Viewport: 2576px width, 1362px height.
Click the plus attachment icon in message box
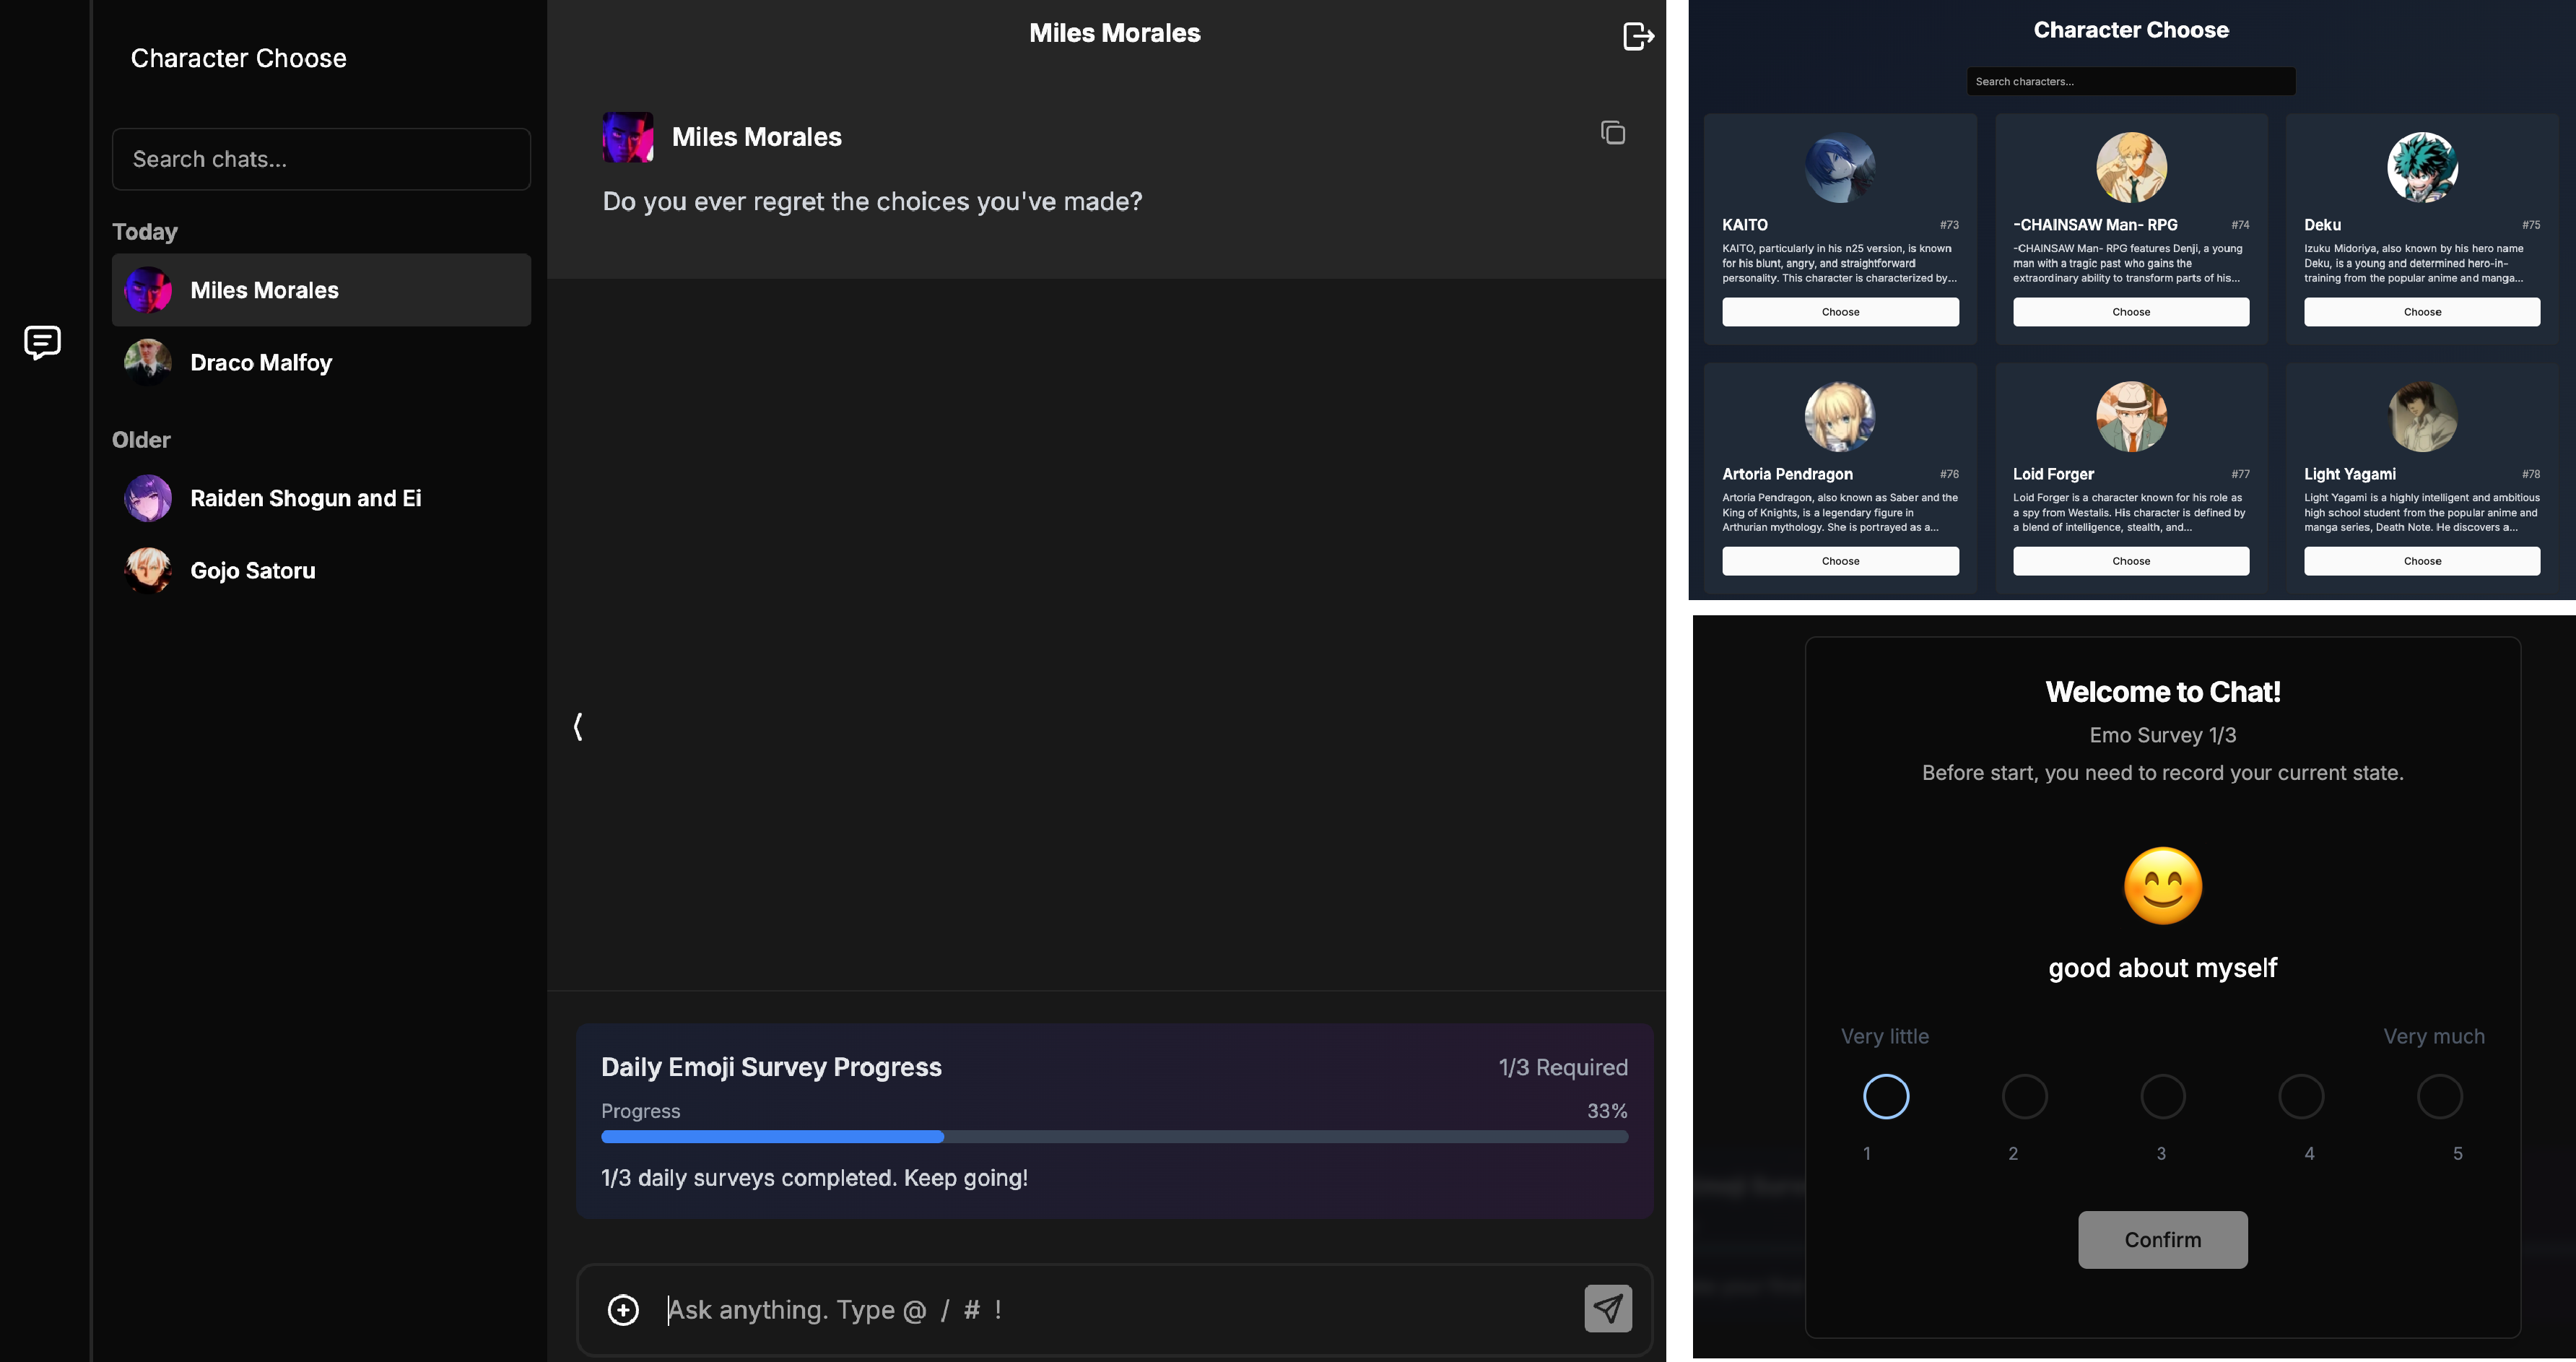coord(623,1310)
